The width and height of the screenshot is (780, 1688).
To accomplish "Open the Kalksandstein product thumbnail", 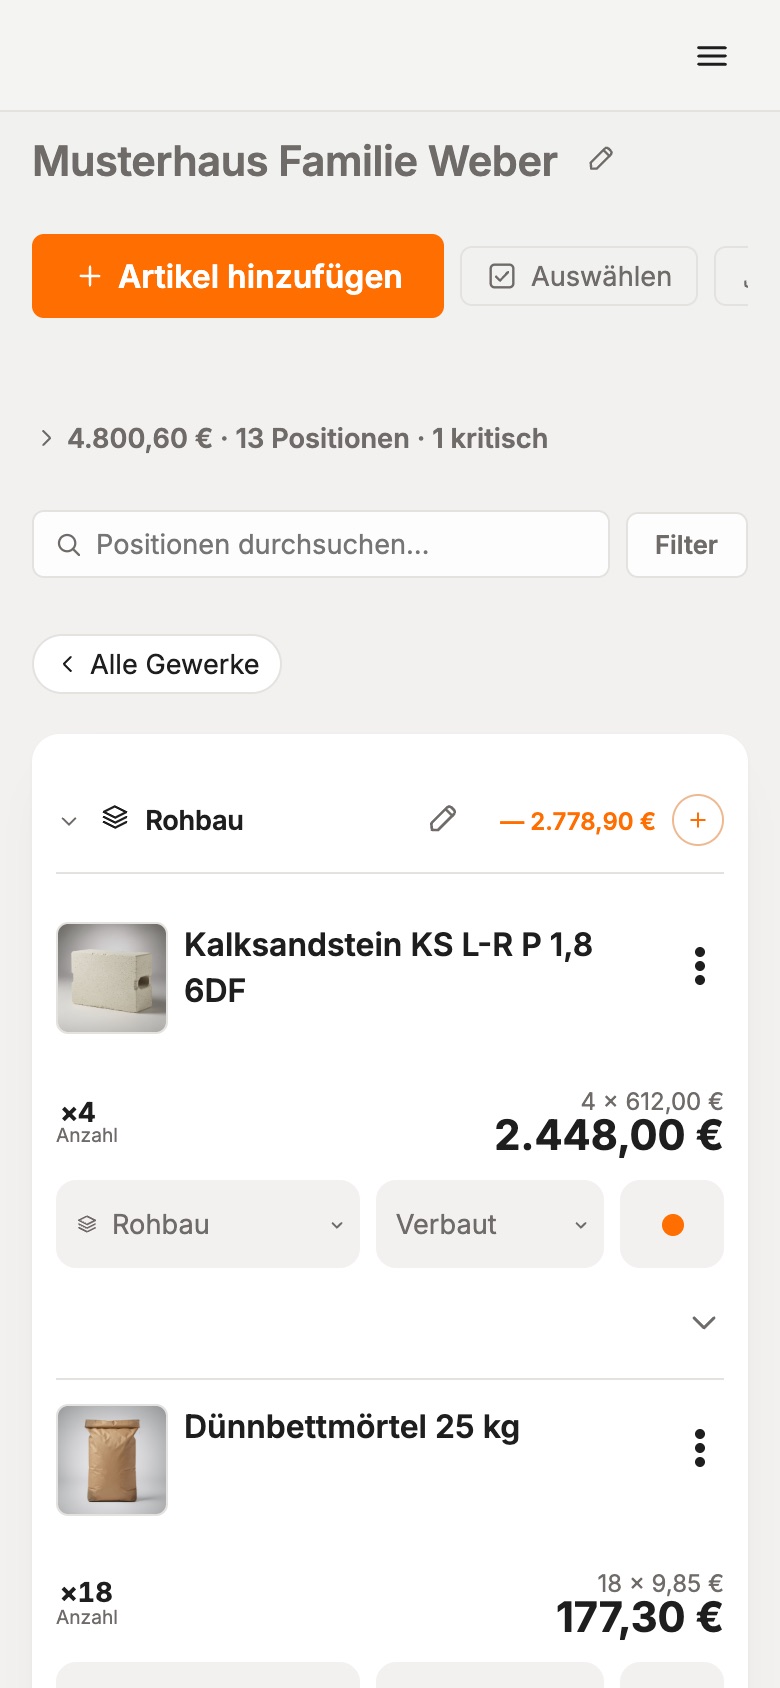I will [x=112, y=978].
